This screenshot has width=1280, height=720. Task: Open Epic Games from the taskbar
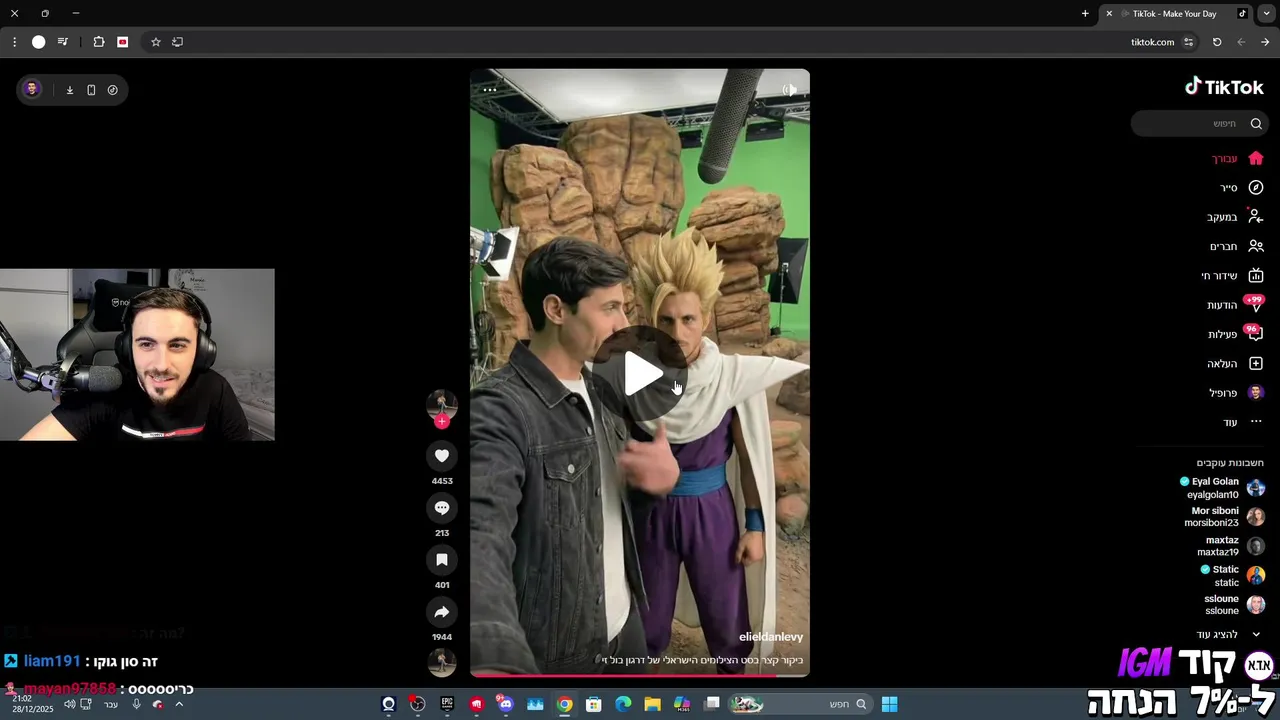(447, 704)
